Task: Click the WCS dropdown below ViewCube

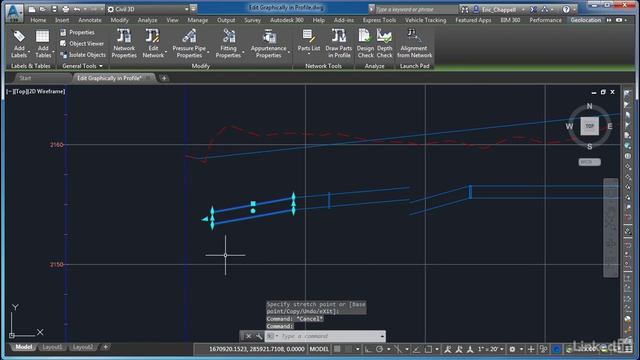Action: click(589, 162)
